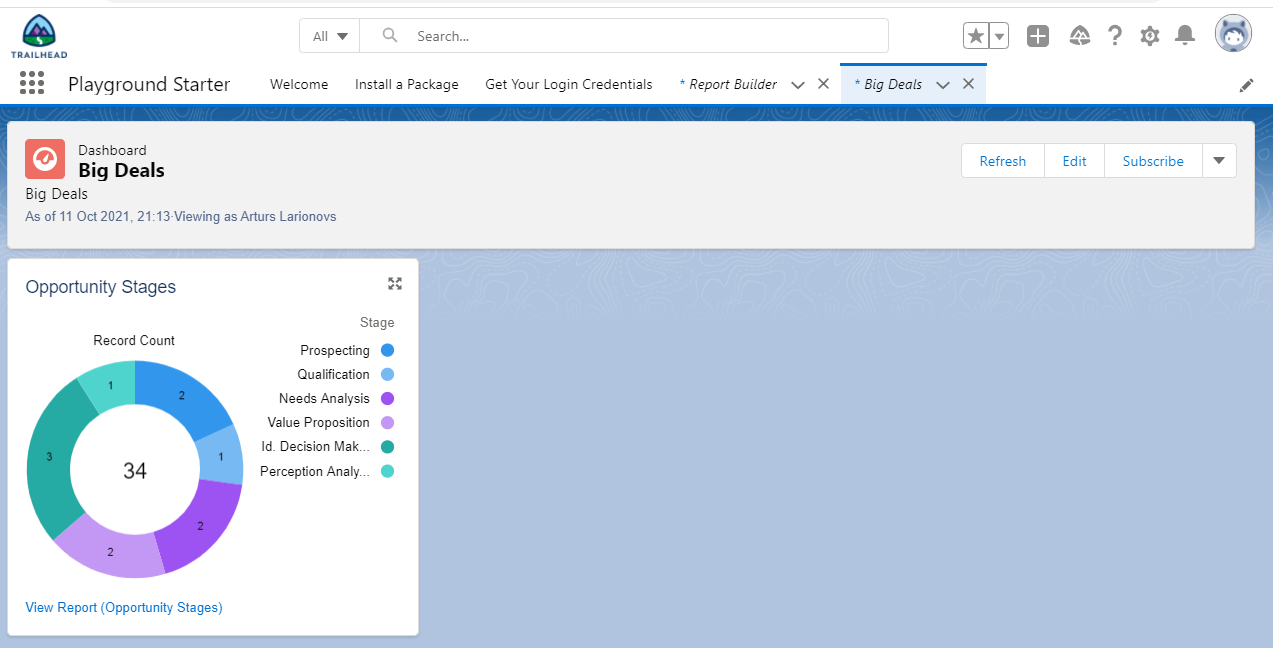Open the Install a Package tab
This screenshot has width=1273, height=648.
407,84
